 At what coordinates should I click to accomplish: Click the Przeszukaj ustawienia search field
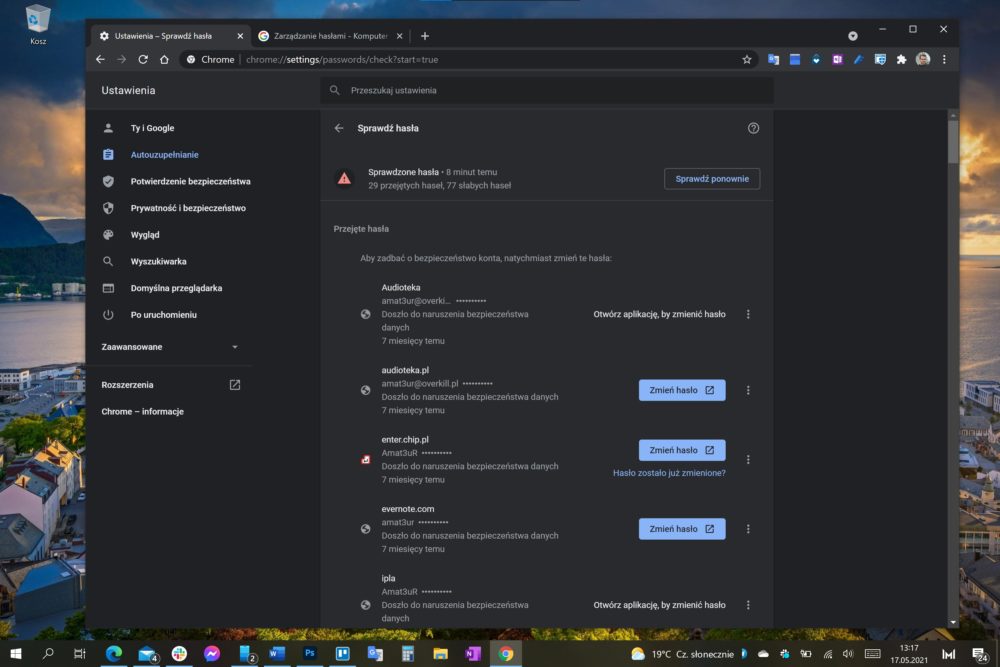tap(547, 91)
